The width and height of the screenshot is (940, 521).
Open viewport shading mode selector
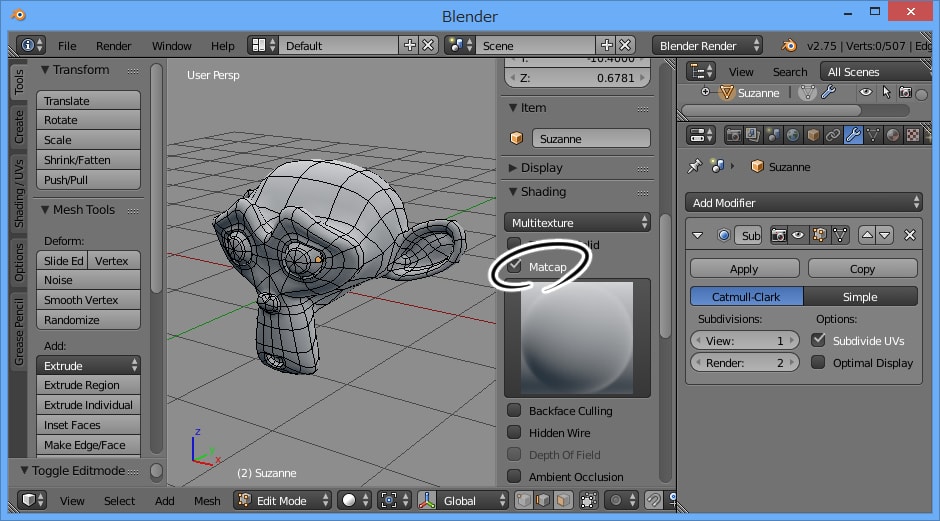(x=354, y=500)
